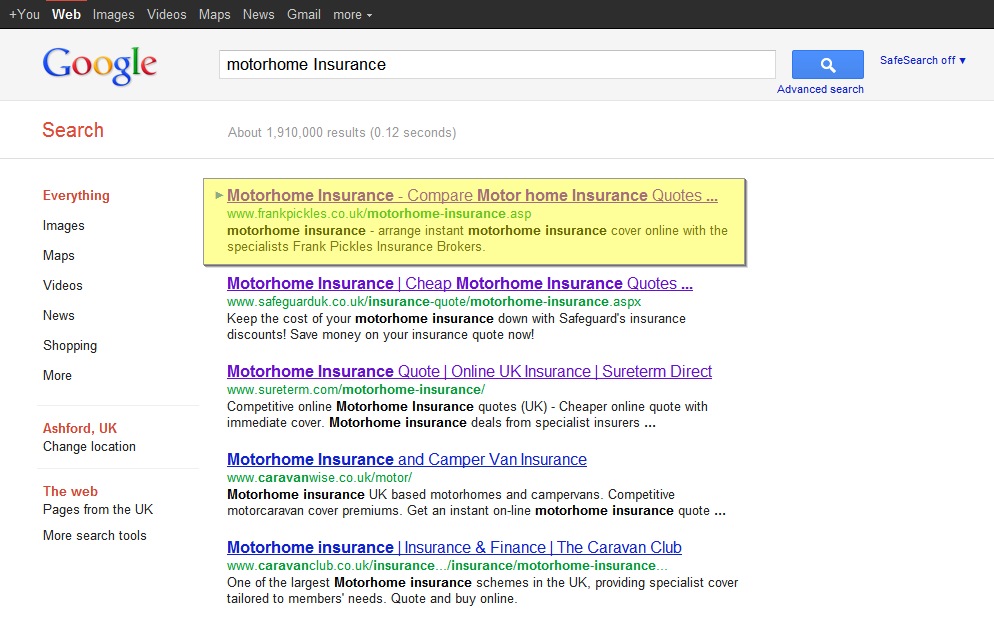Click the red Search heading

pos(73,130)
